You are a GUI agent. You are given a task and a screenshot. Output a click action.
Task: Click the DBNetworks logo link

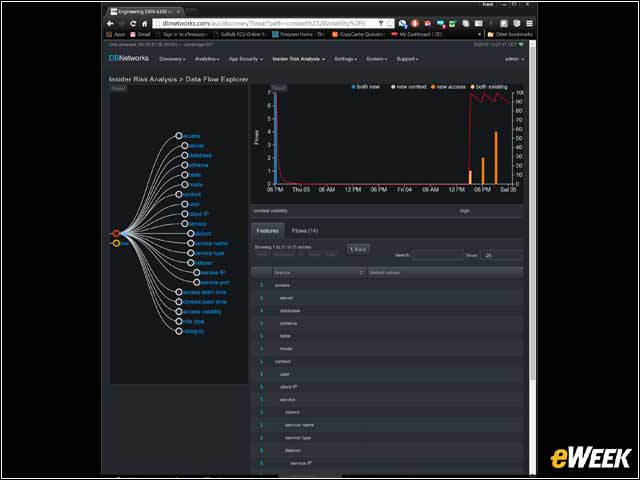(x=129, y=58)
